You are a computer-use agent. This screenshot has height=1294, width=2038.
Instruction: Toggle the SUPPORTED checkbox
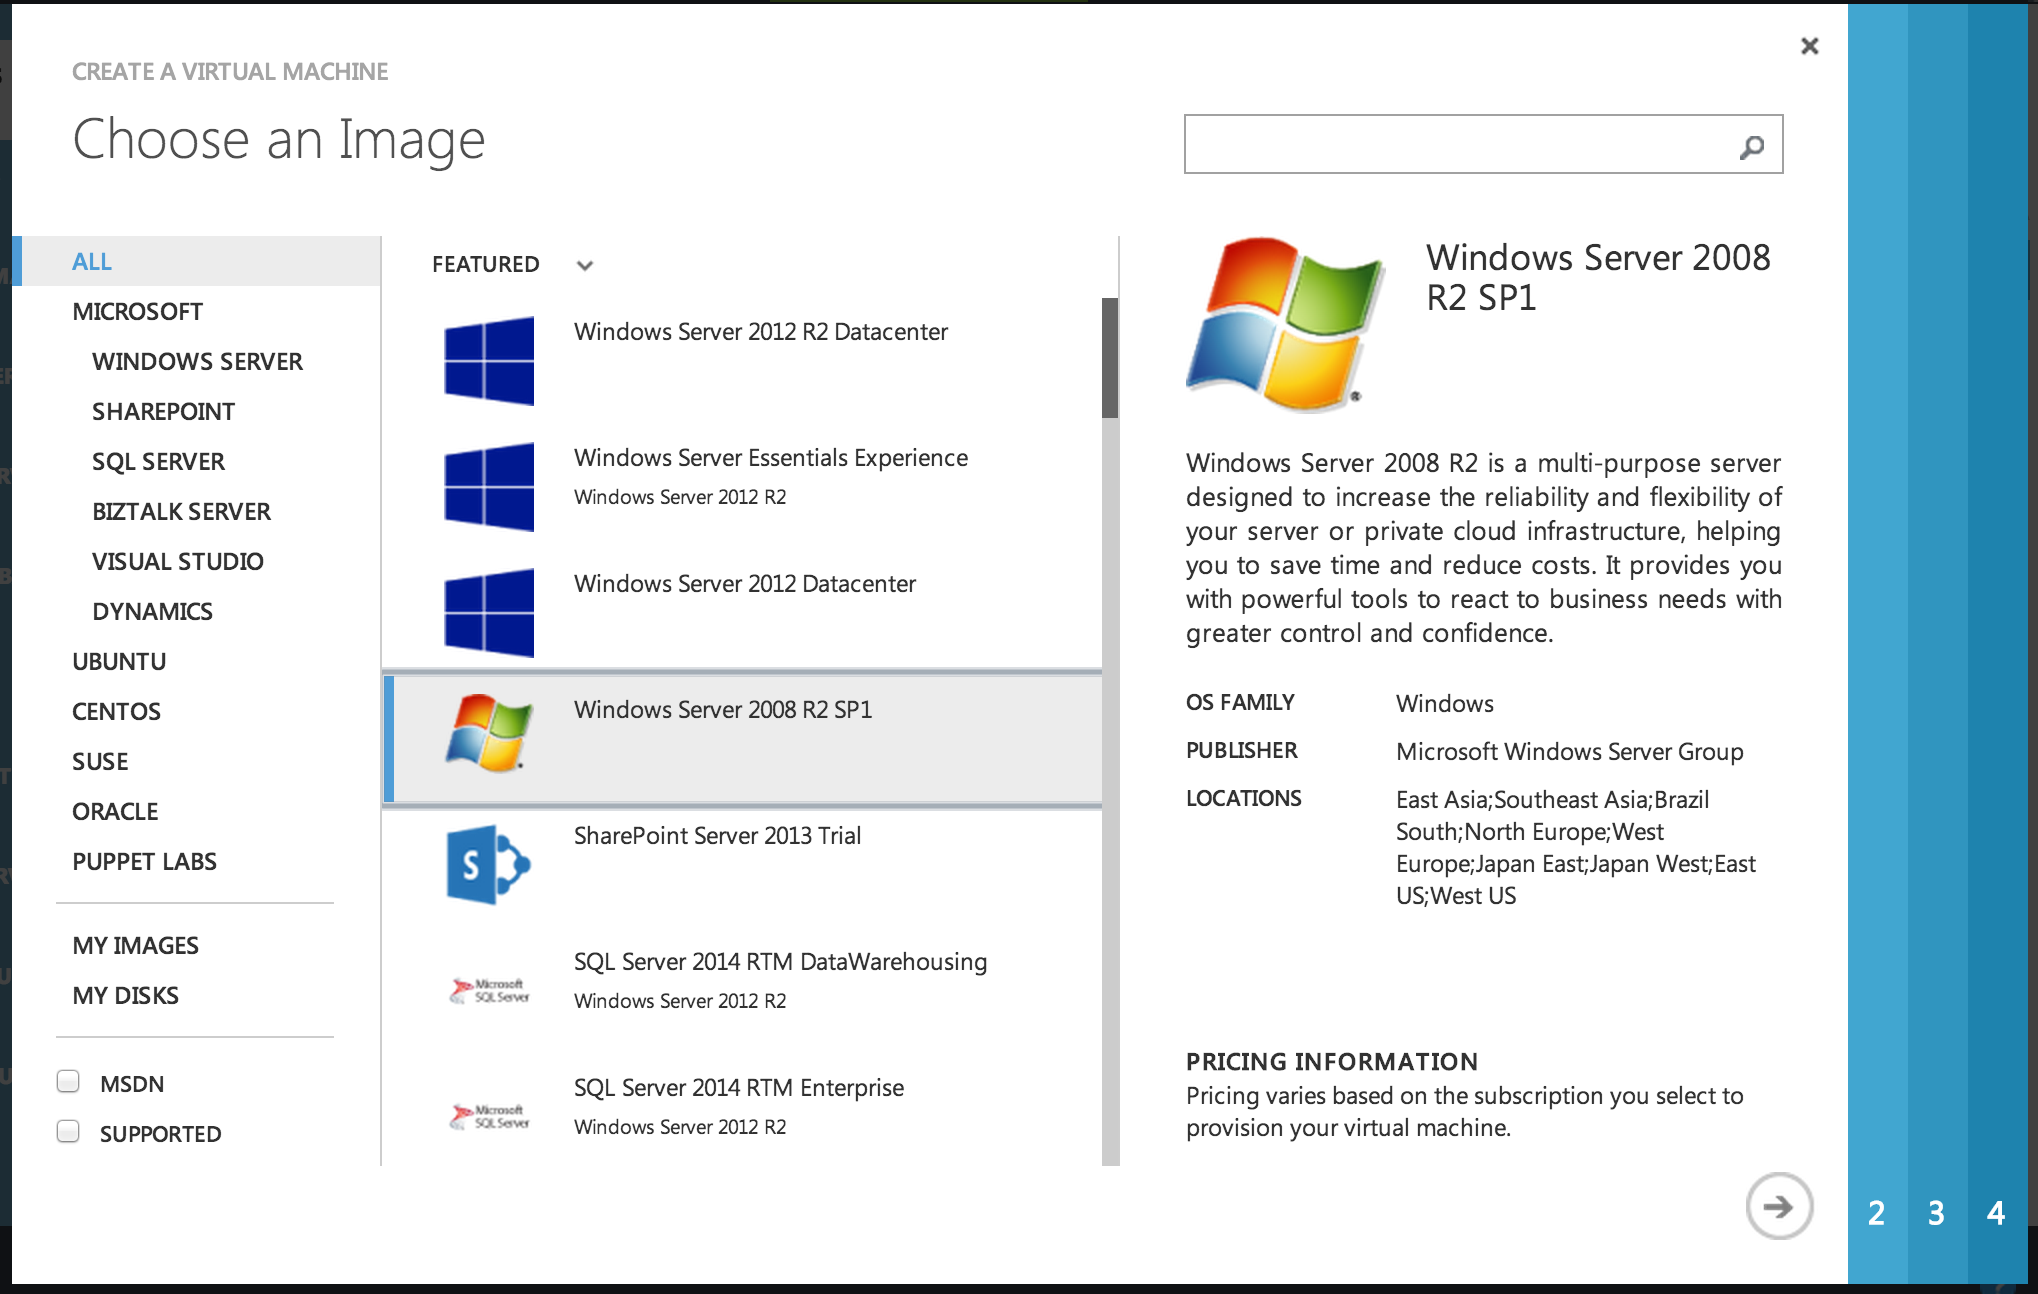tap(68, 1131)
